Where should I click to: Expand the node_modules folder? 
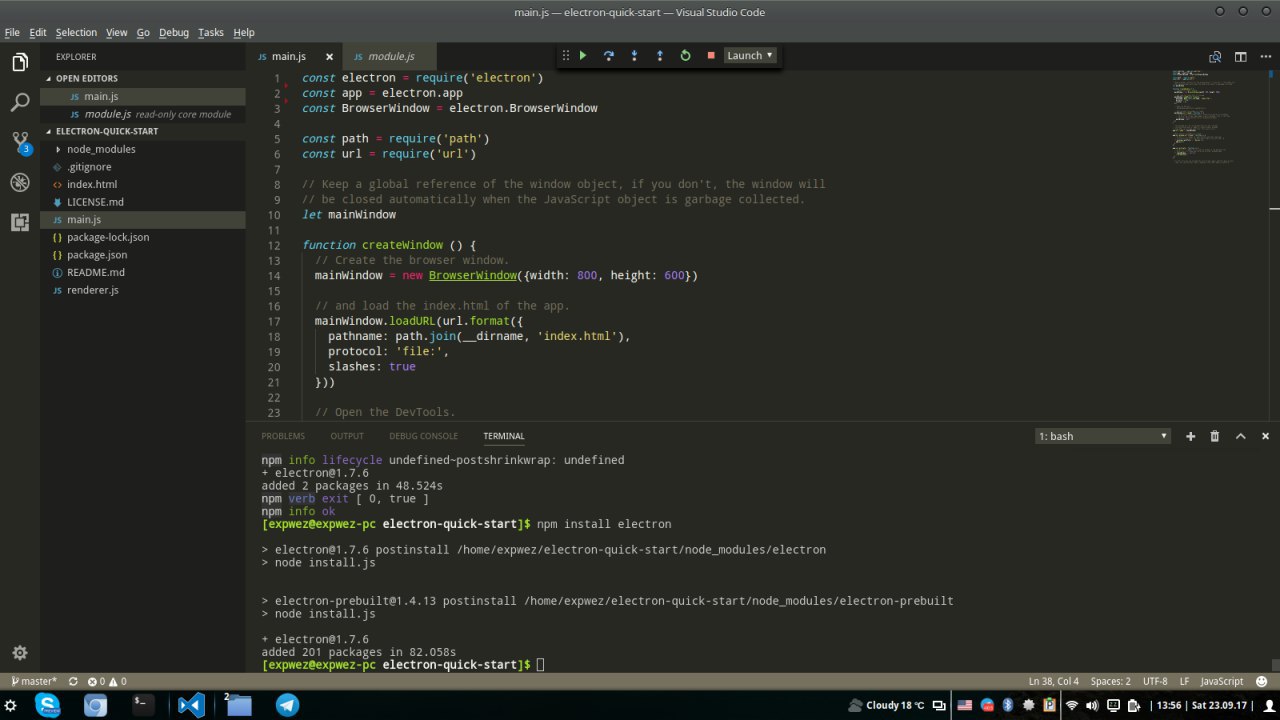(100, 149)
